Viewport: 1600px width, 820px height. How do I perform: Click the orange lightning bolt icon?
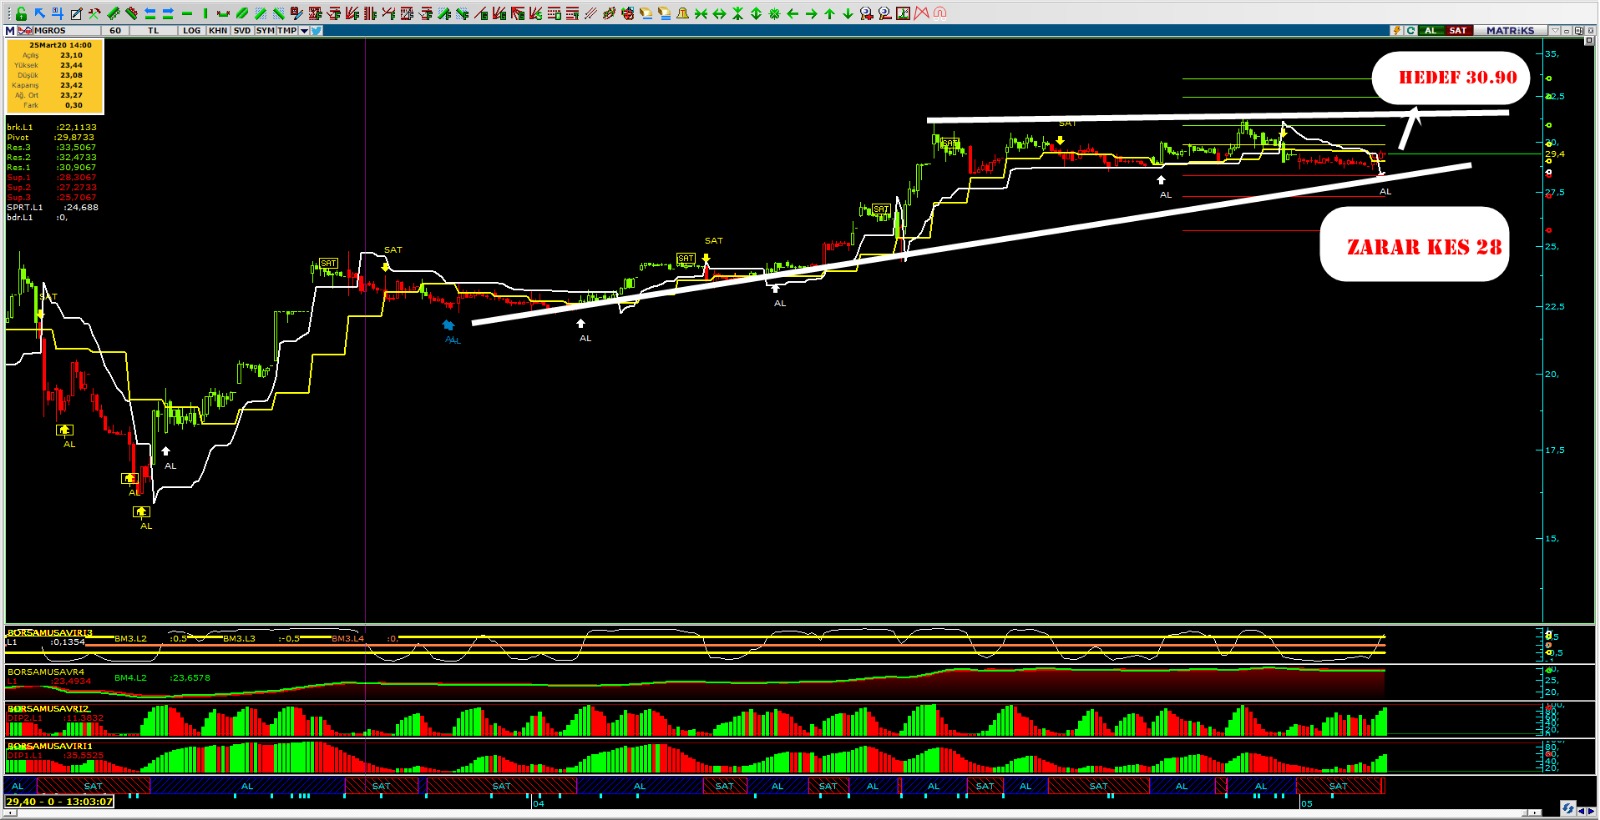1397,30
